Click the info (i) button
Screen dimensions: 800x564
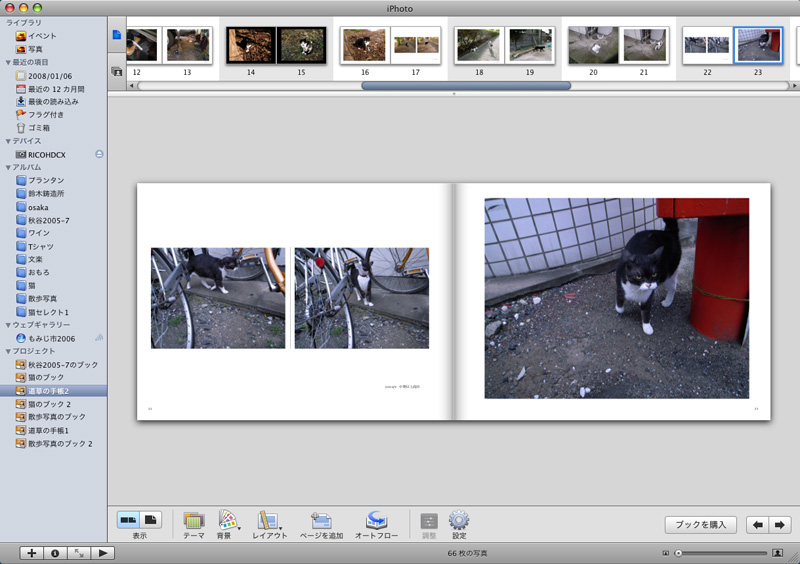tap(55, 553)
